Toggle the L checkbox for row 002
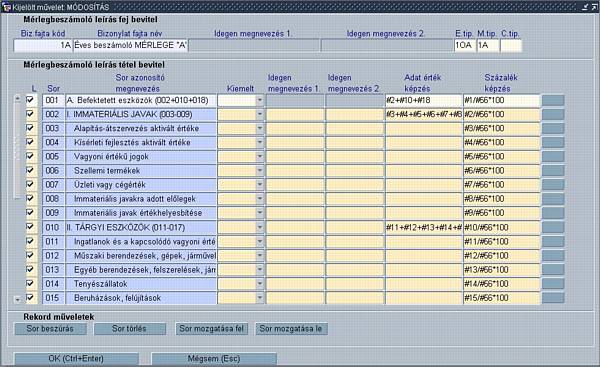This screenshot has height=367, width=600. [x=30, y=114]
